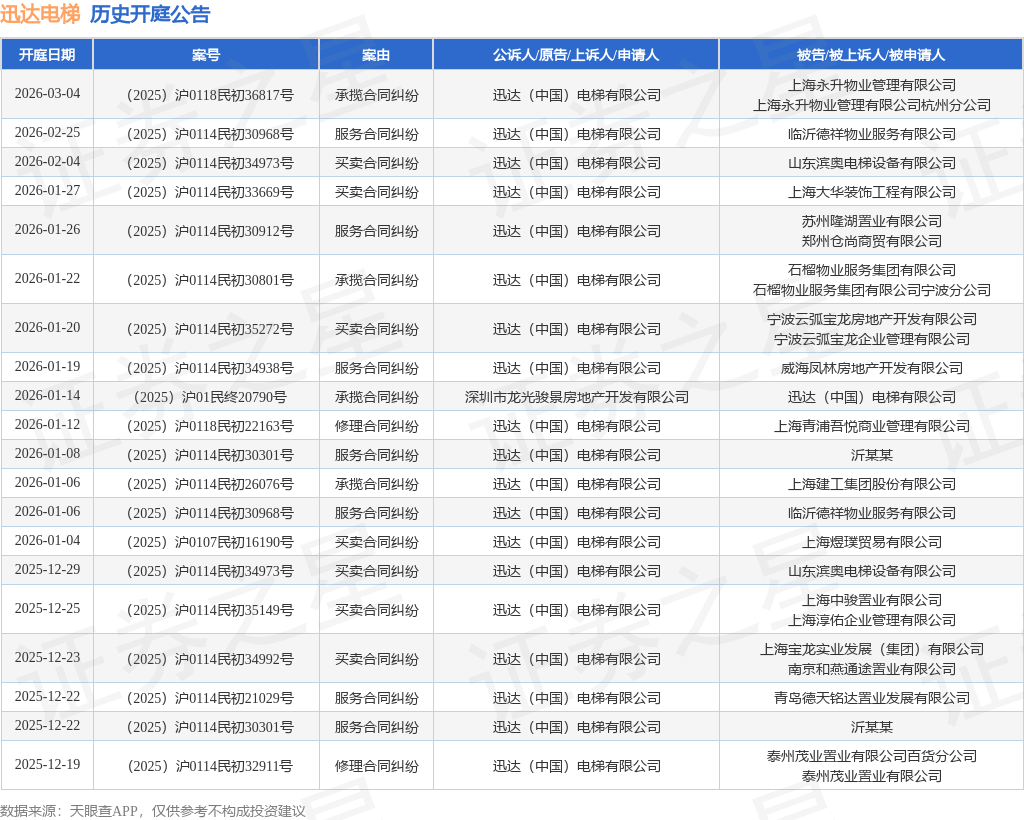Click defendant 宁波云弧宝龙房地产开发有限公司

(x=871, y=319)
